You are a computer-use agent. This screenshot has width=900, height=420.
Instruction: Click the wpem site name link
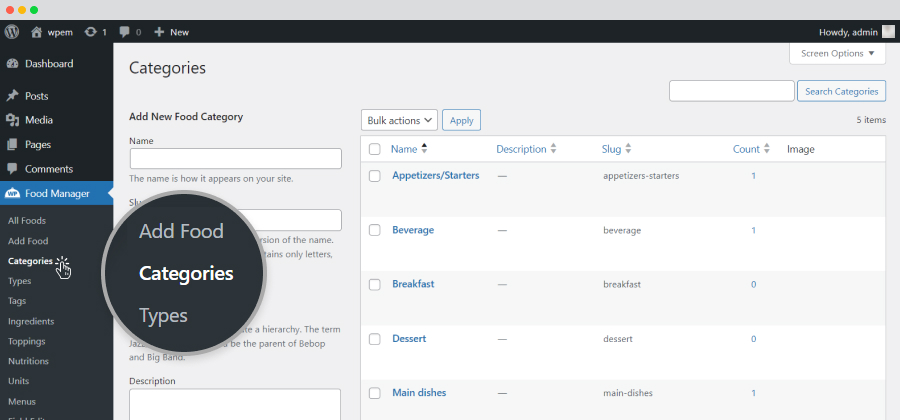click(60, 32)
